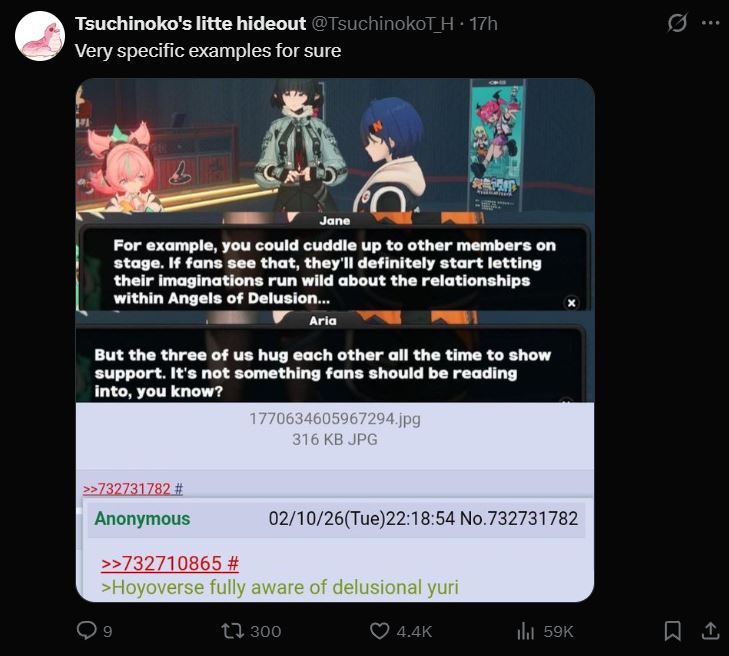Repost the tweet with retweet icon
This screenshot has height=656, width=729.
[x=231, y=631]
